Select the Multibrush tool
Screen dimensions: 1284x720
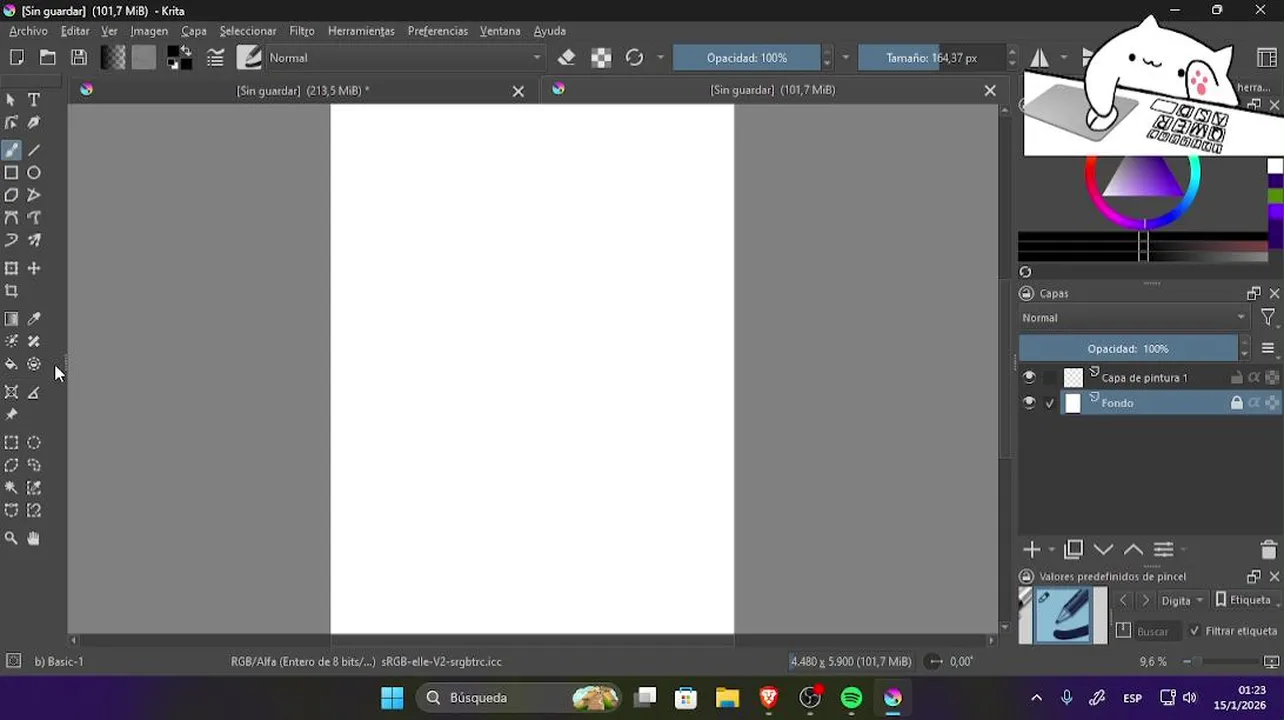point(34,240)
